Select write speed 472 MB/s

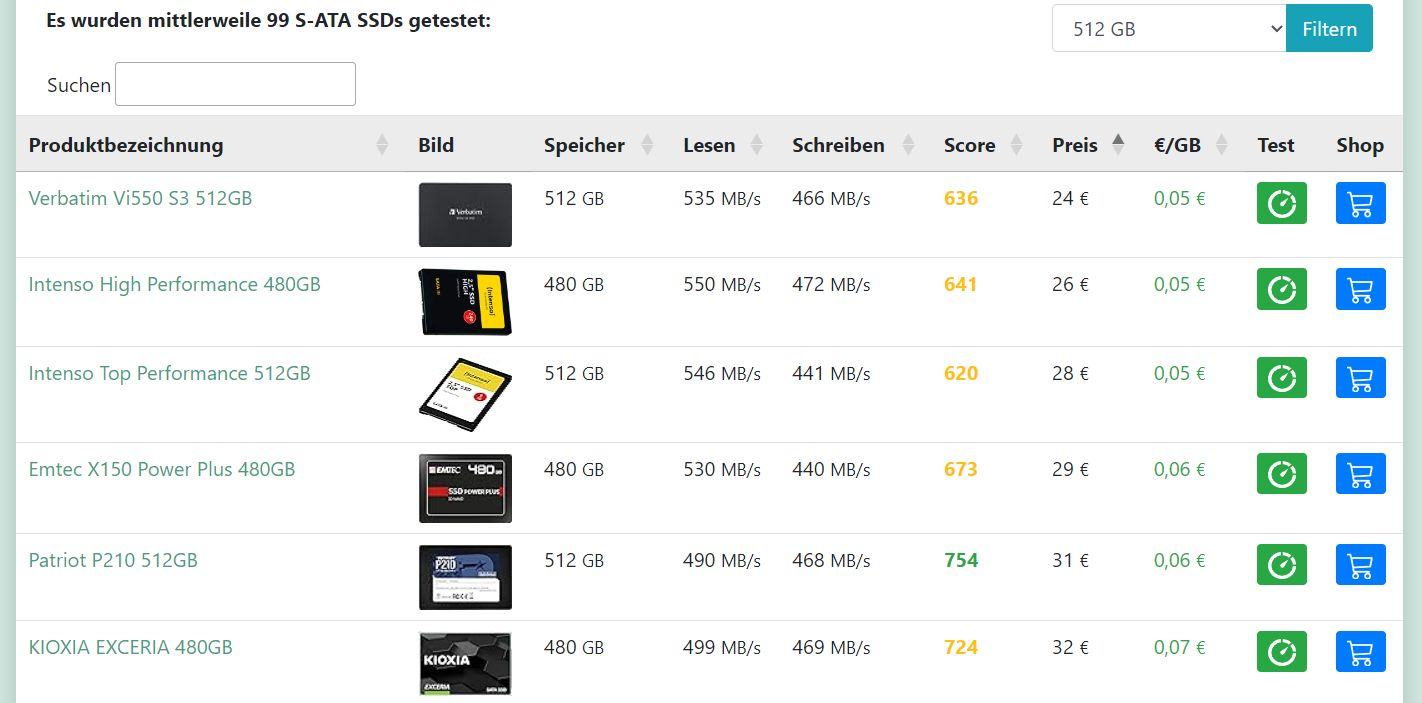tap(831, 284)
